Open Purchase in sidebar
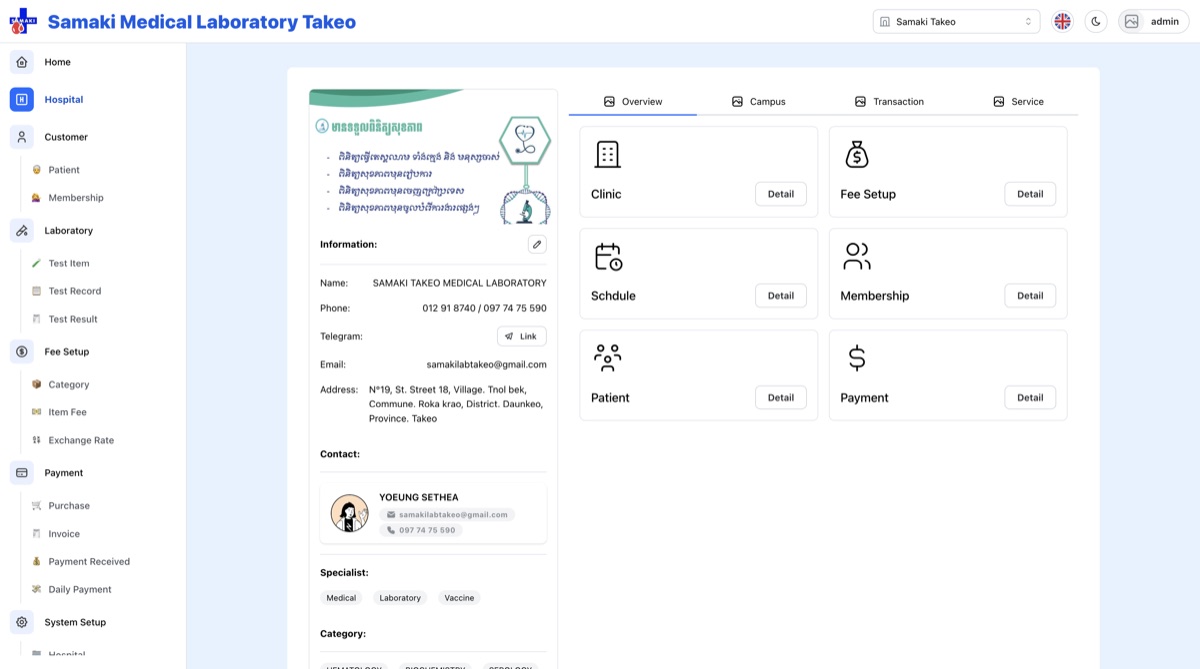Viewport: 1200px width, 669px height. click(68, 506)
